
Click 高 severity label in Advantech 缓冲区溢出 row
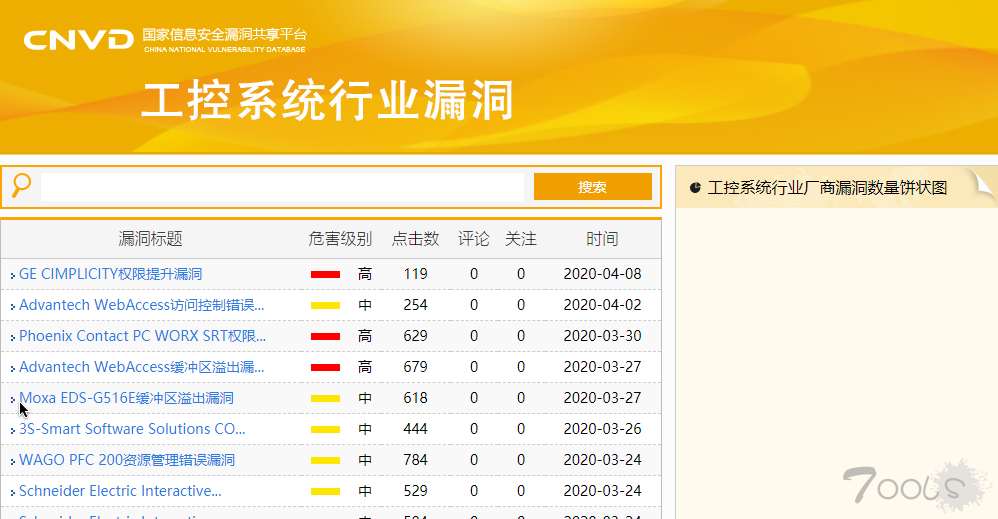[365, 367]
